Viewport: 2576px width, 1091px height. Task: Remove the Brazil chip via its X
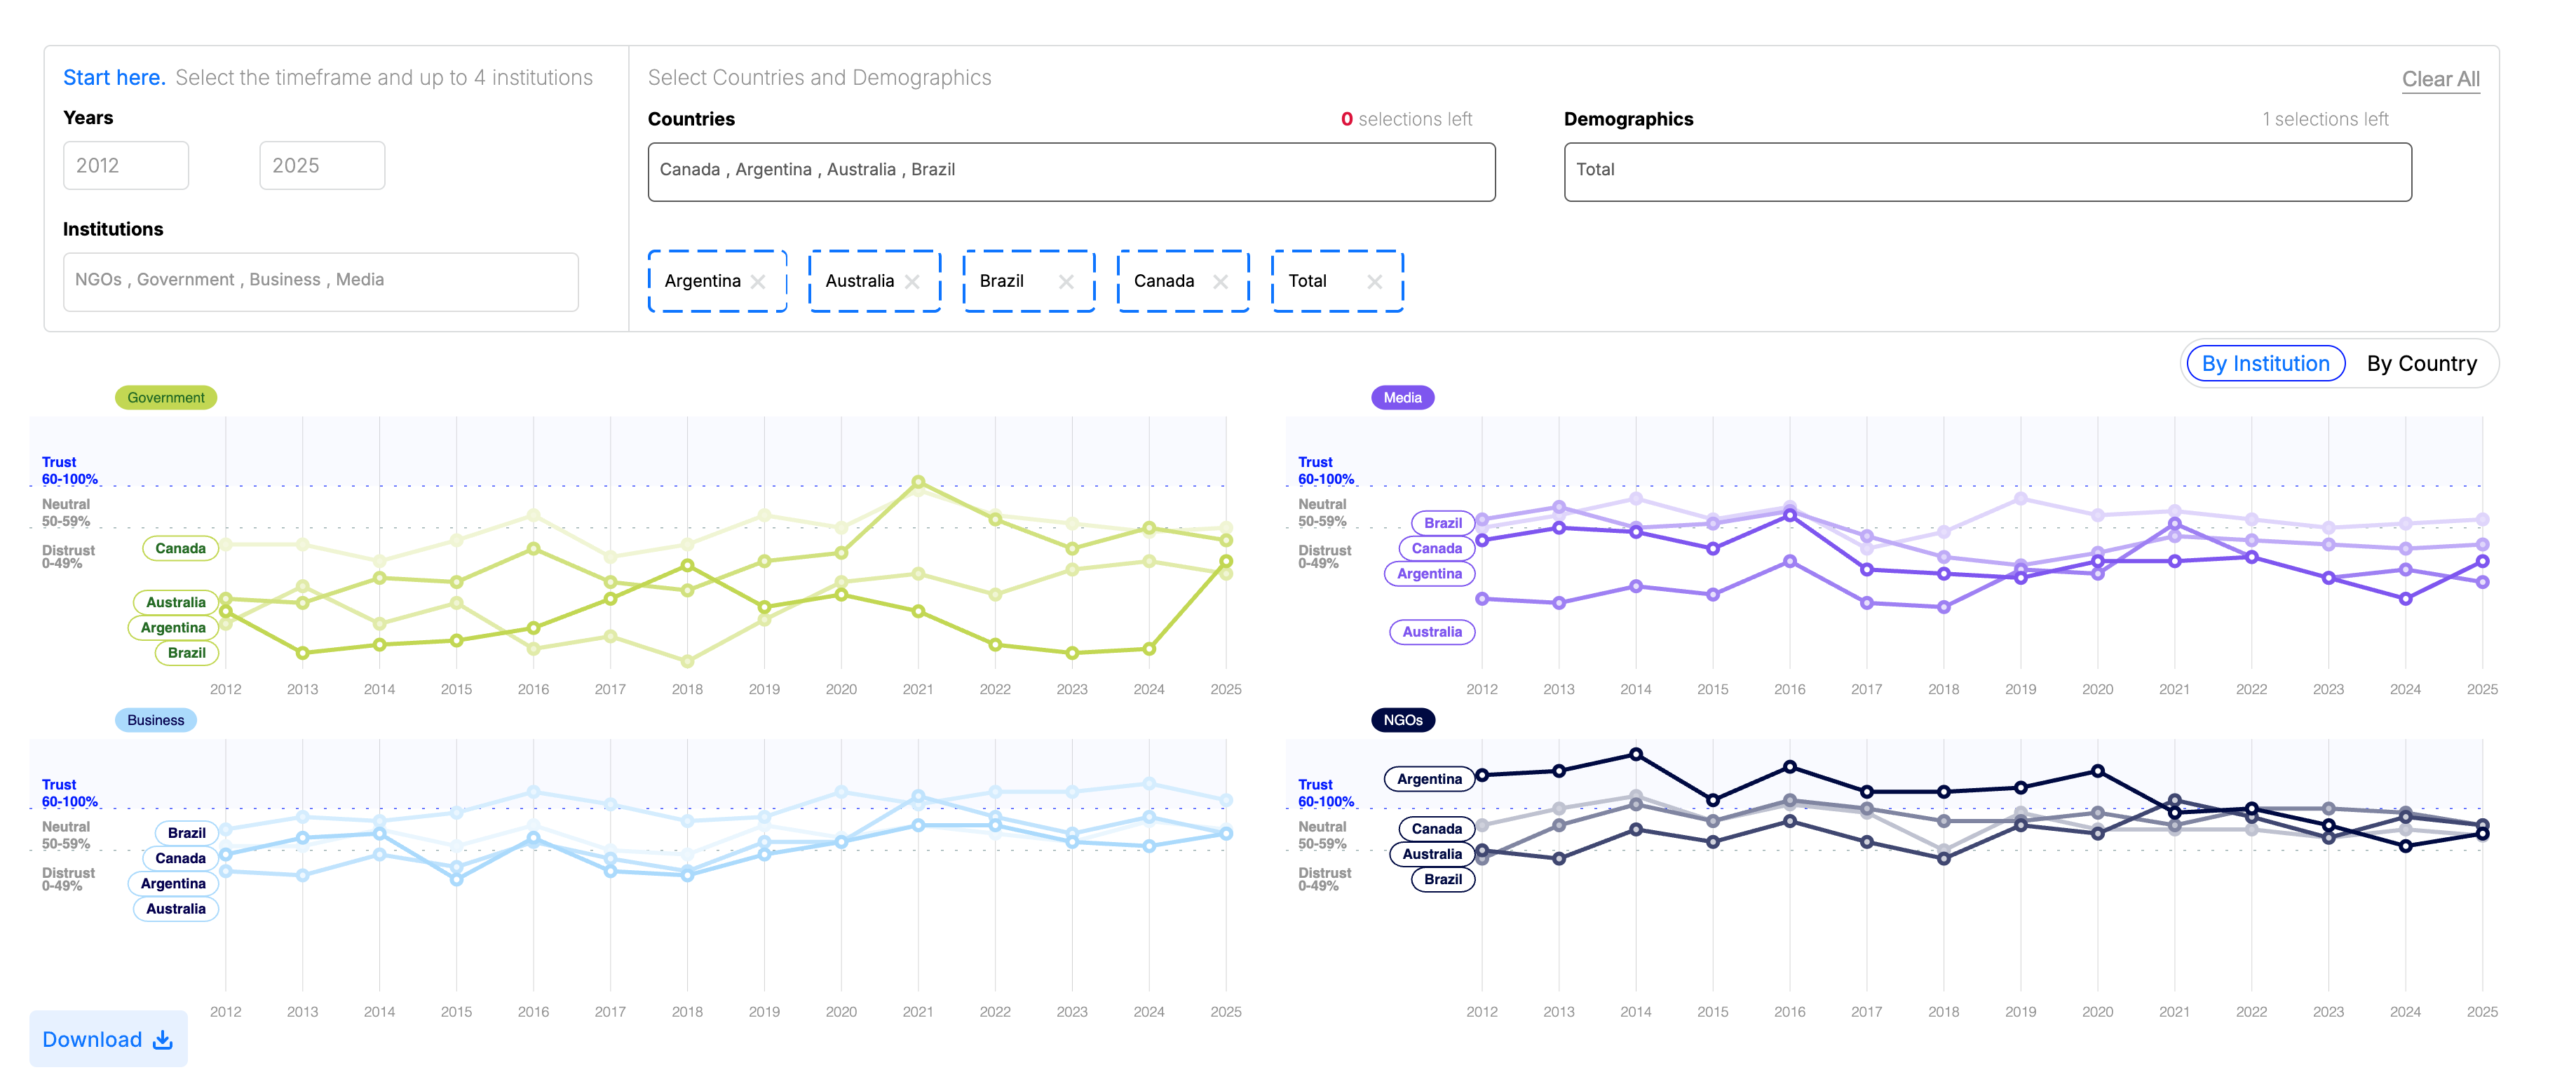pyautogui.click(x=1066, y=282)
